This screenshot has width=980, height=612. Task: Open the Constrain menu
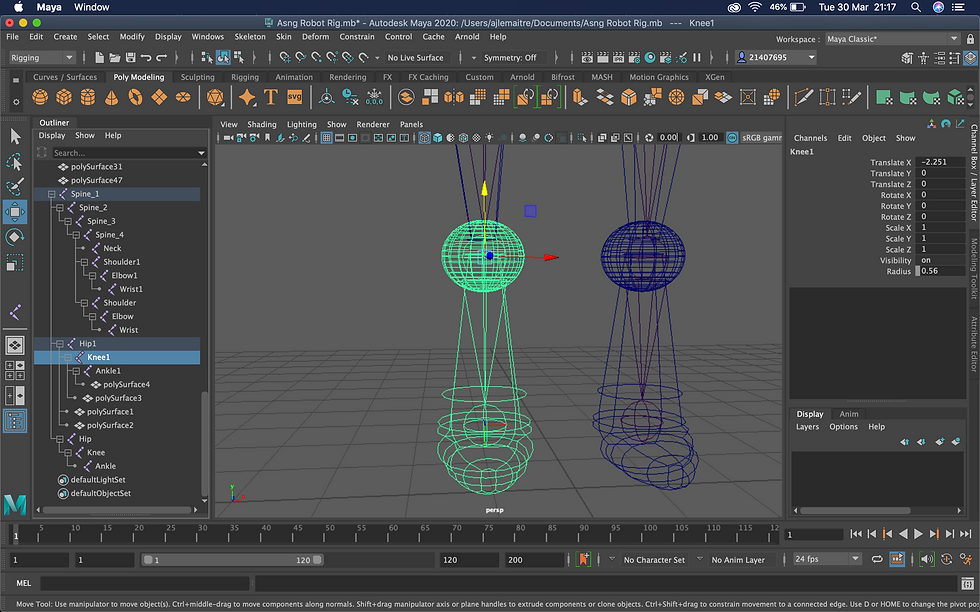pyautogui.click(x=357, y=37)
